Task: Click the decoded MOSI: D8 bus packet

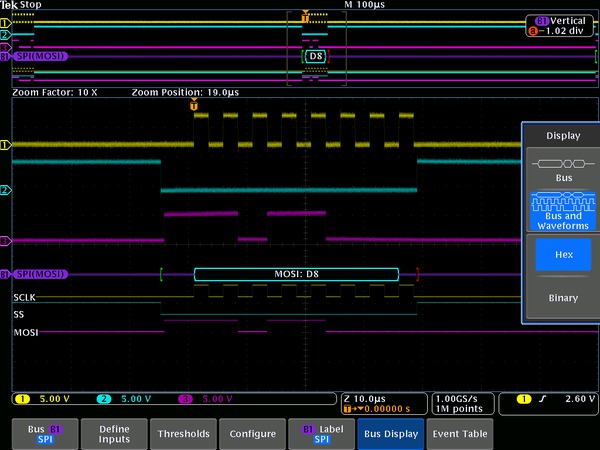Action: coord(296,274)
